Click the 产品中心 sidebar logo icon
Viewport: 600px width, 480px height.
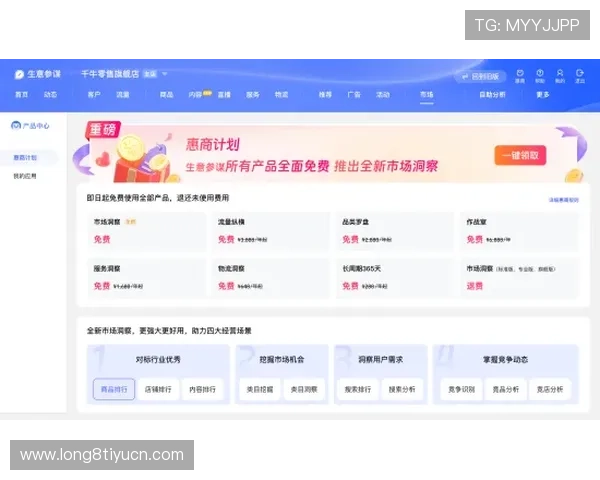tap(16, 125)
